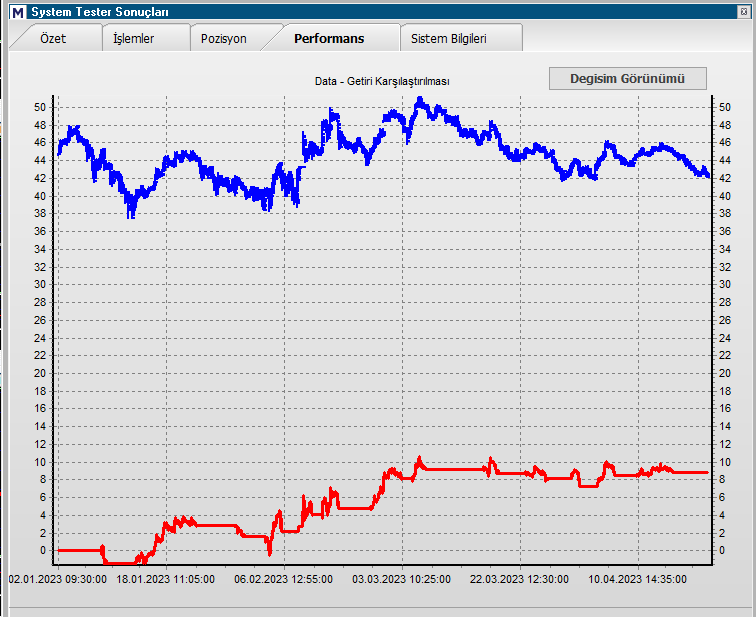This screenshot has height=617, width=756.
Task: Click the date label 22.03.2023 12:30:00
Action: coord(519,579)
